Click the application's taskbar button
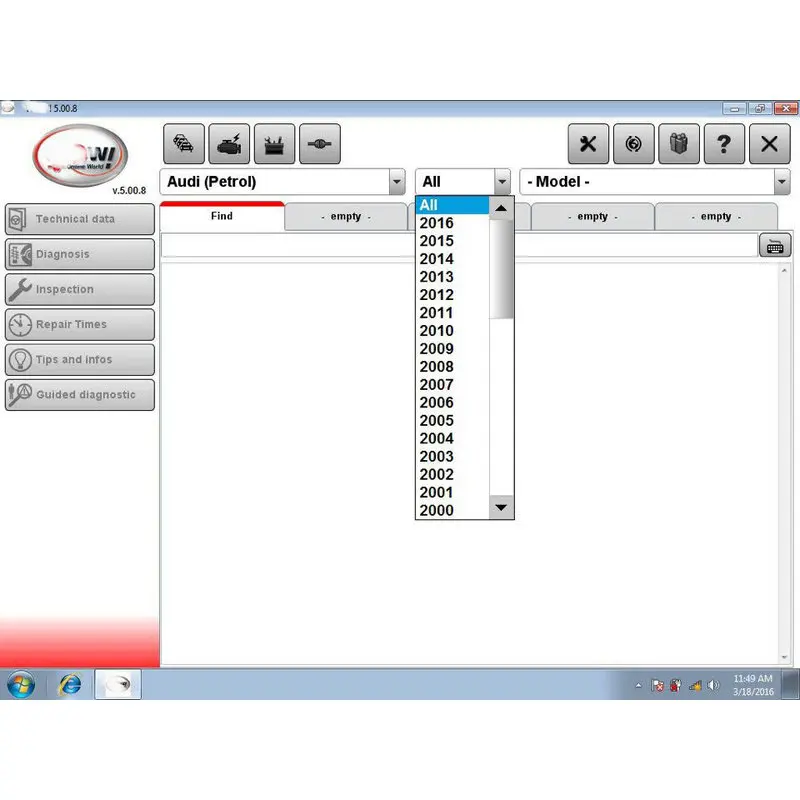The width and height of the screenshot is (800, 800). (118, 684)
